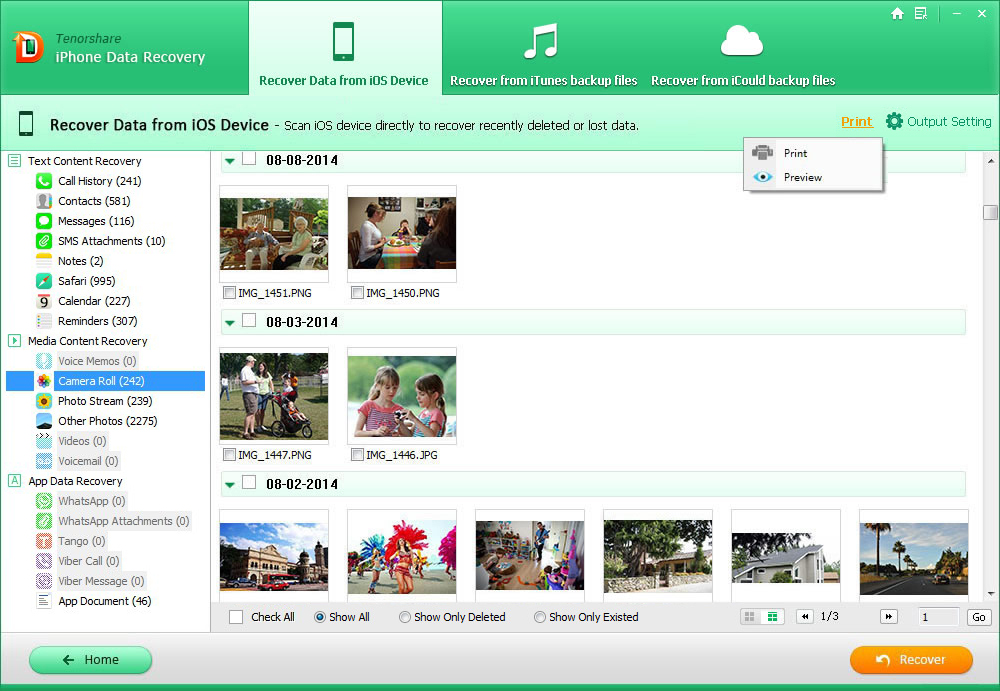Open the carnival dancers thumbnail
This screenshot has height=691, width=1000.
tap(402, 556)
